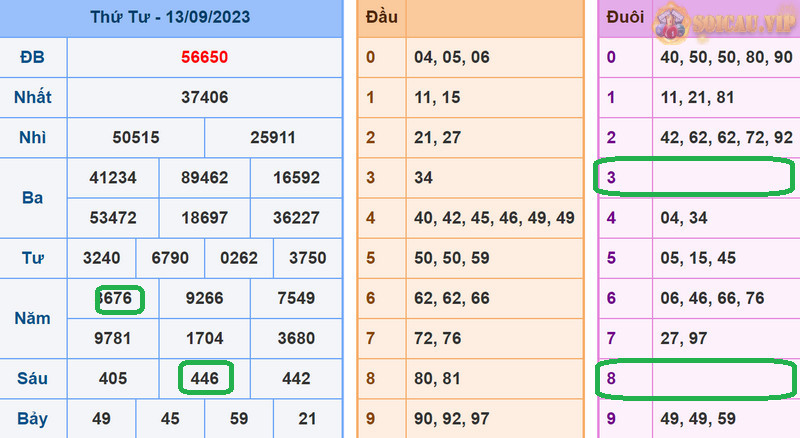Select the empty circled Đuôi 8 row
The width and height of the screenshot is (800, 438).
point(695,379)
